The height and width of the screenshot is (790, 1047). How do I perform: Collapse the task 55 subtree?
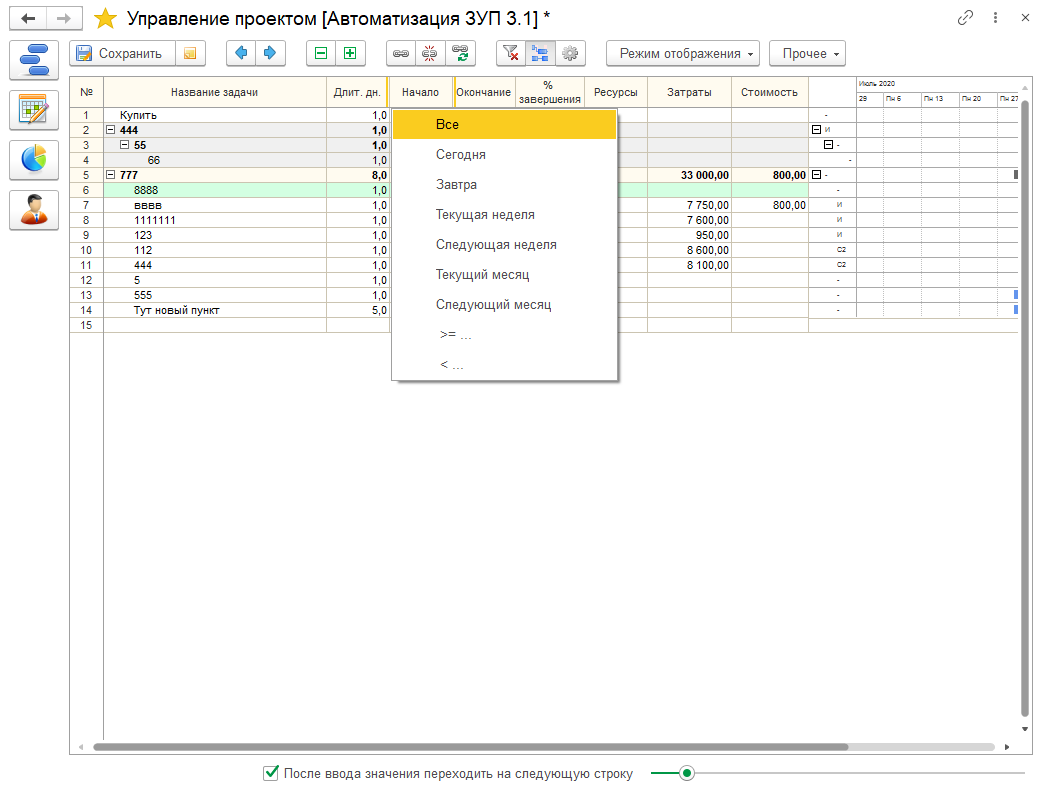125,145
